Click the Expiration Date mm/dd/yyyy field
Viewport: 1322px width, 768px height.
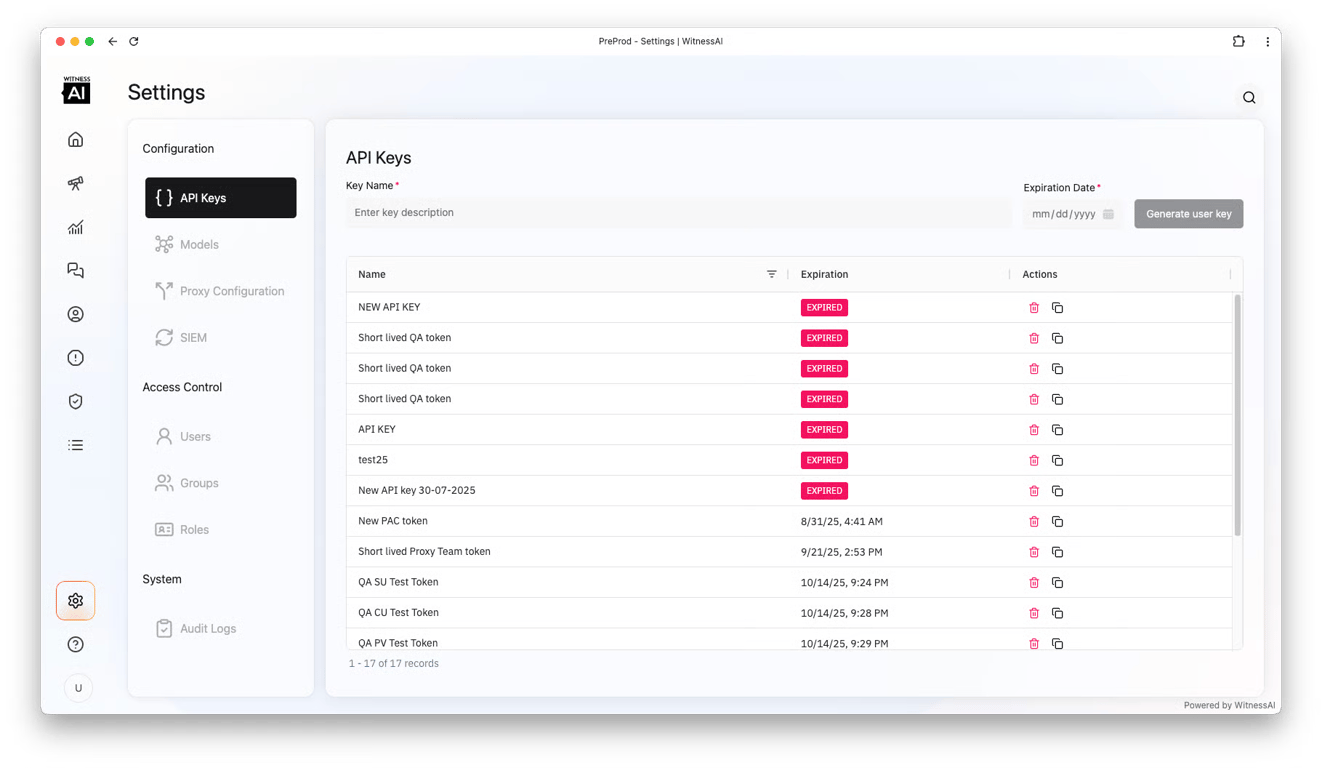1072,214
